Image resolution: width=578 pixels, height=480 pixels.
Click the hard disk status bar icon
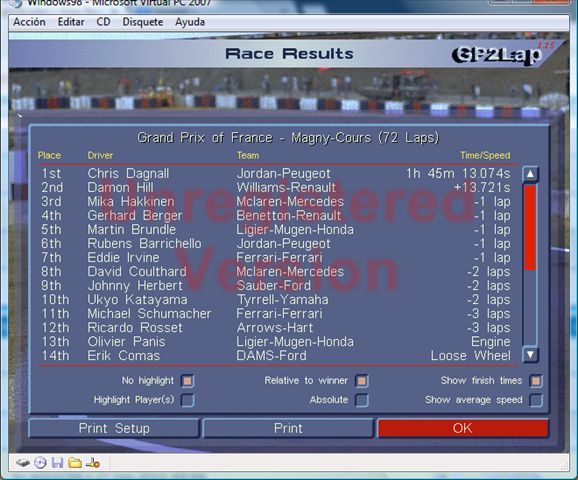tap(23, 463)
